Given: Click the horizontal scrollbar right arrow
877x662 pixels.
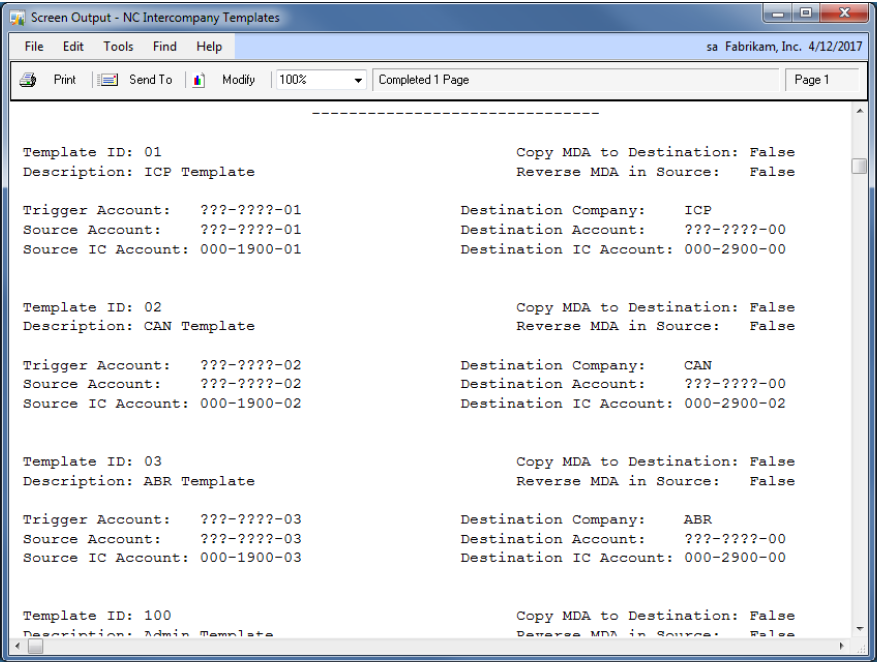Looking at the screenshot, I should 843,646.
